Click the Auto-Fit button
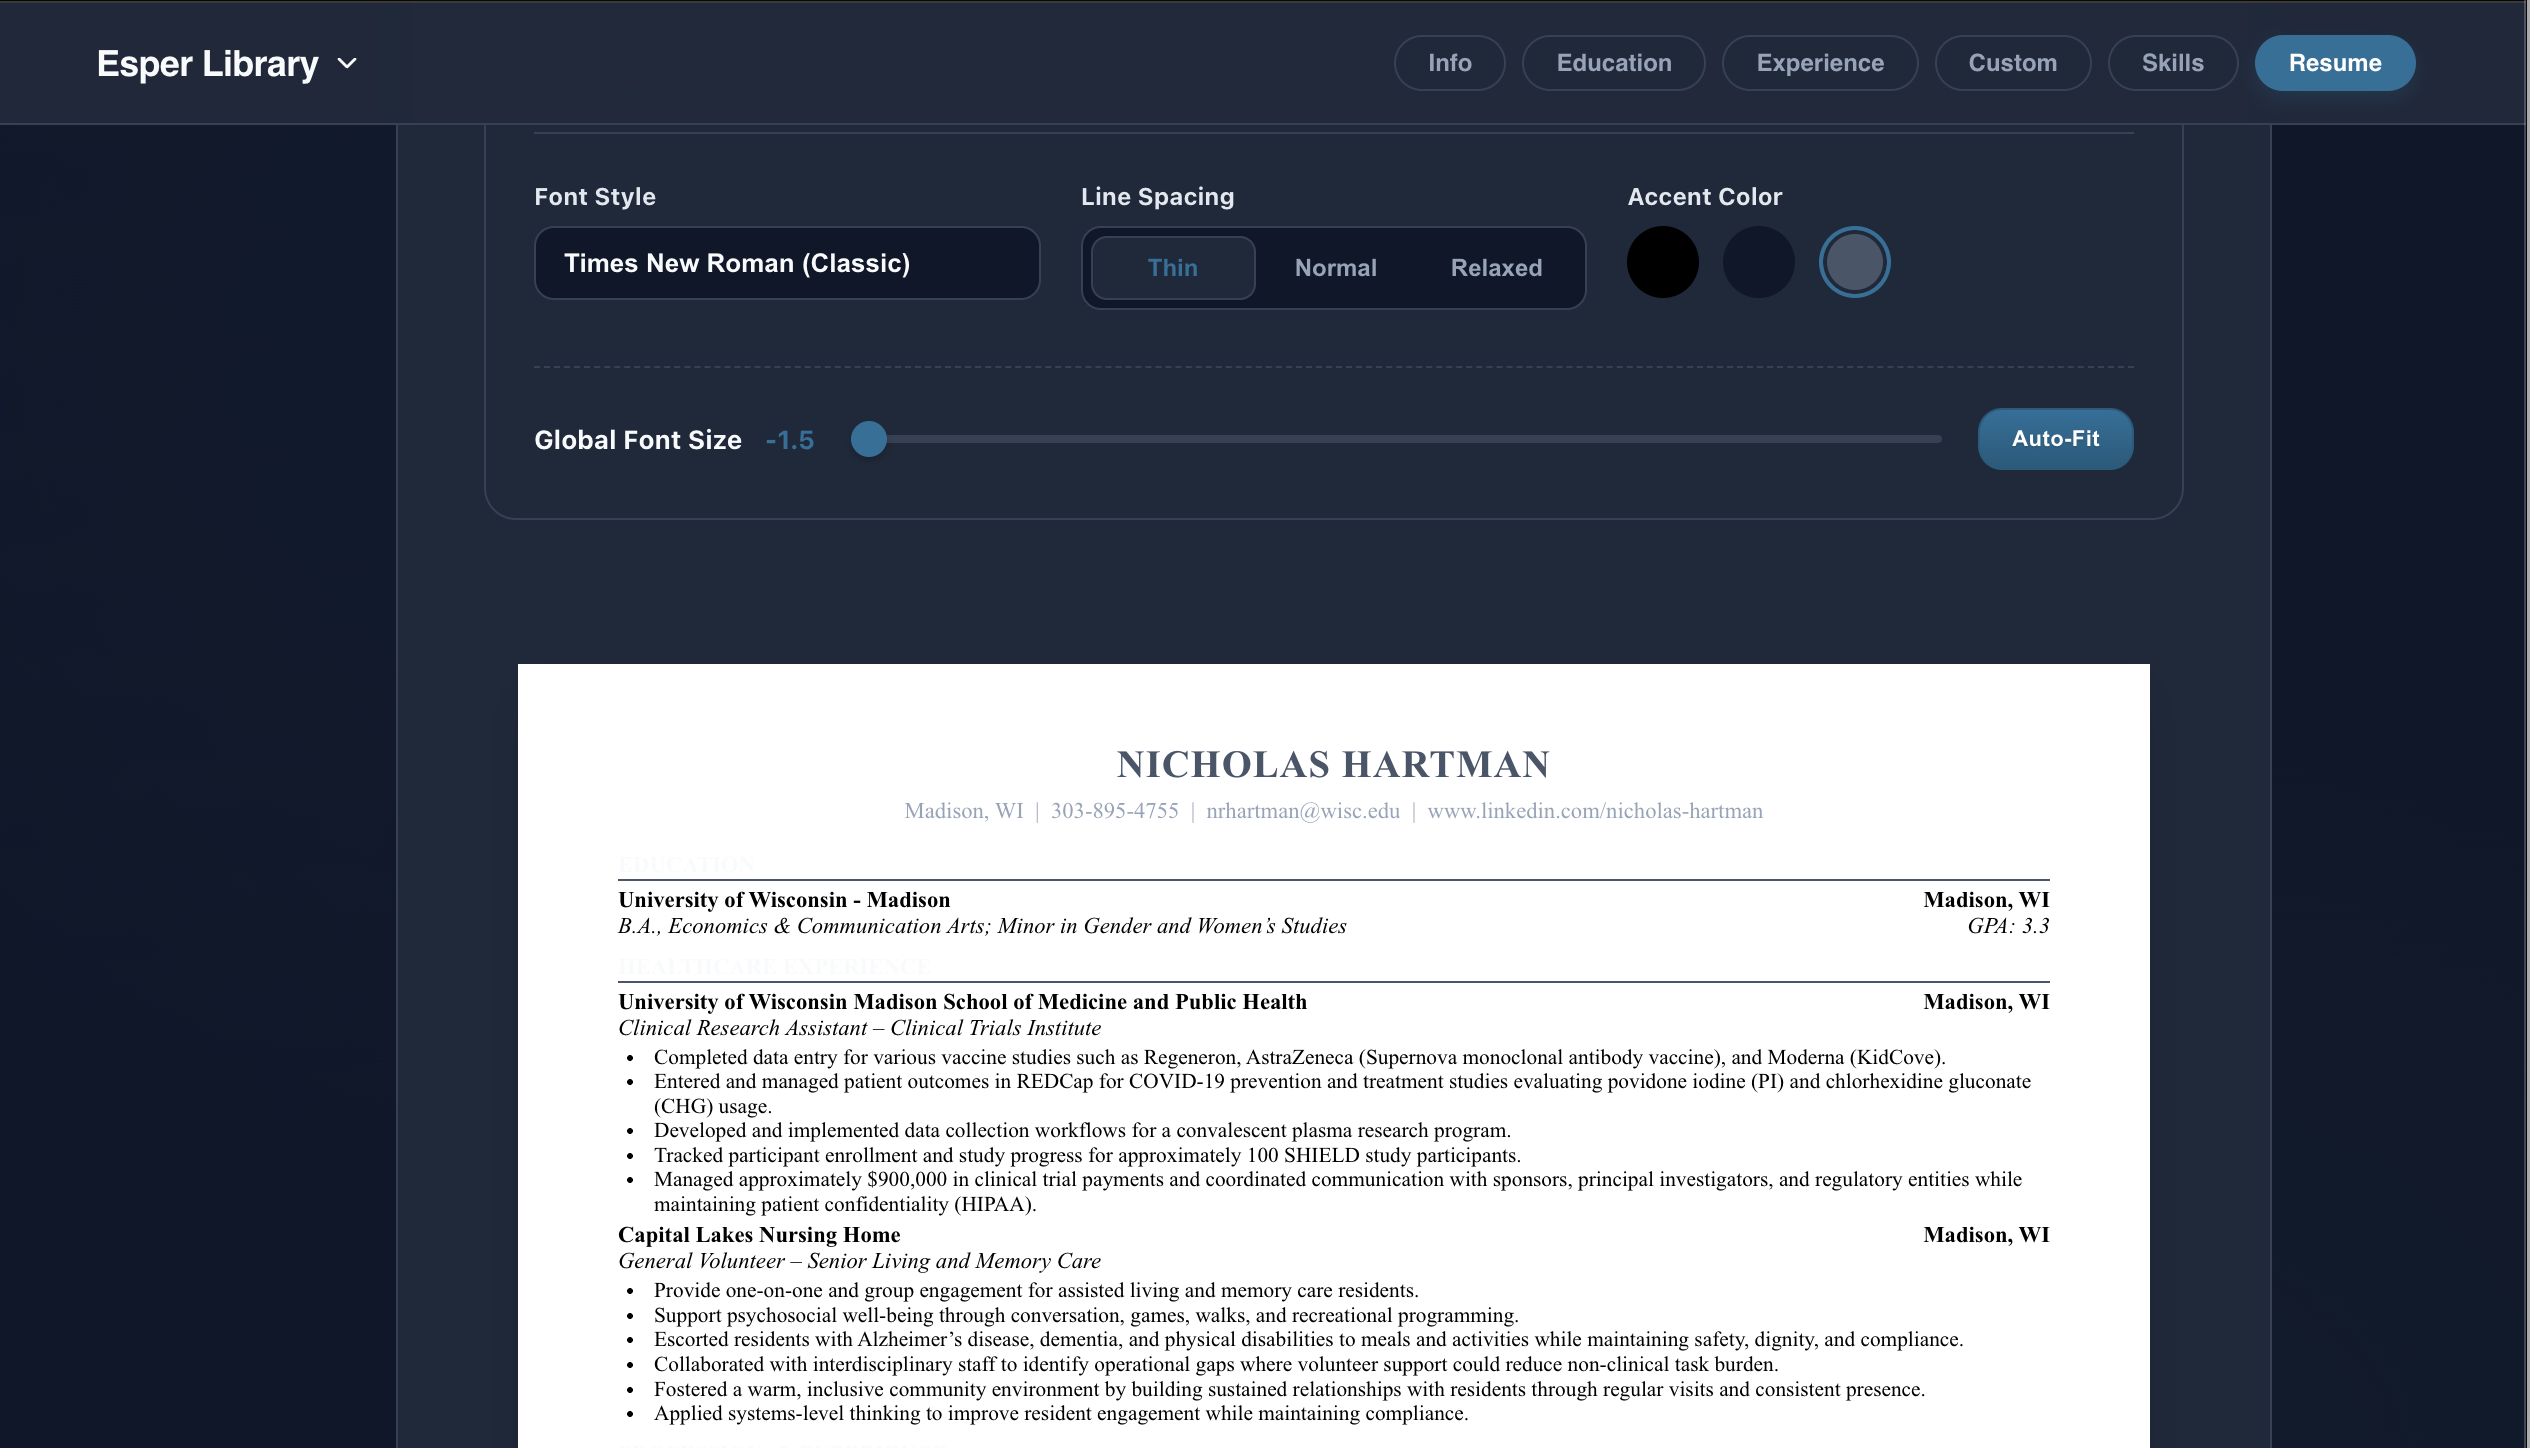The width and height of the screenshot is (2530, 1448). point(2055,439)
